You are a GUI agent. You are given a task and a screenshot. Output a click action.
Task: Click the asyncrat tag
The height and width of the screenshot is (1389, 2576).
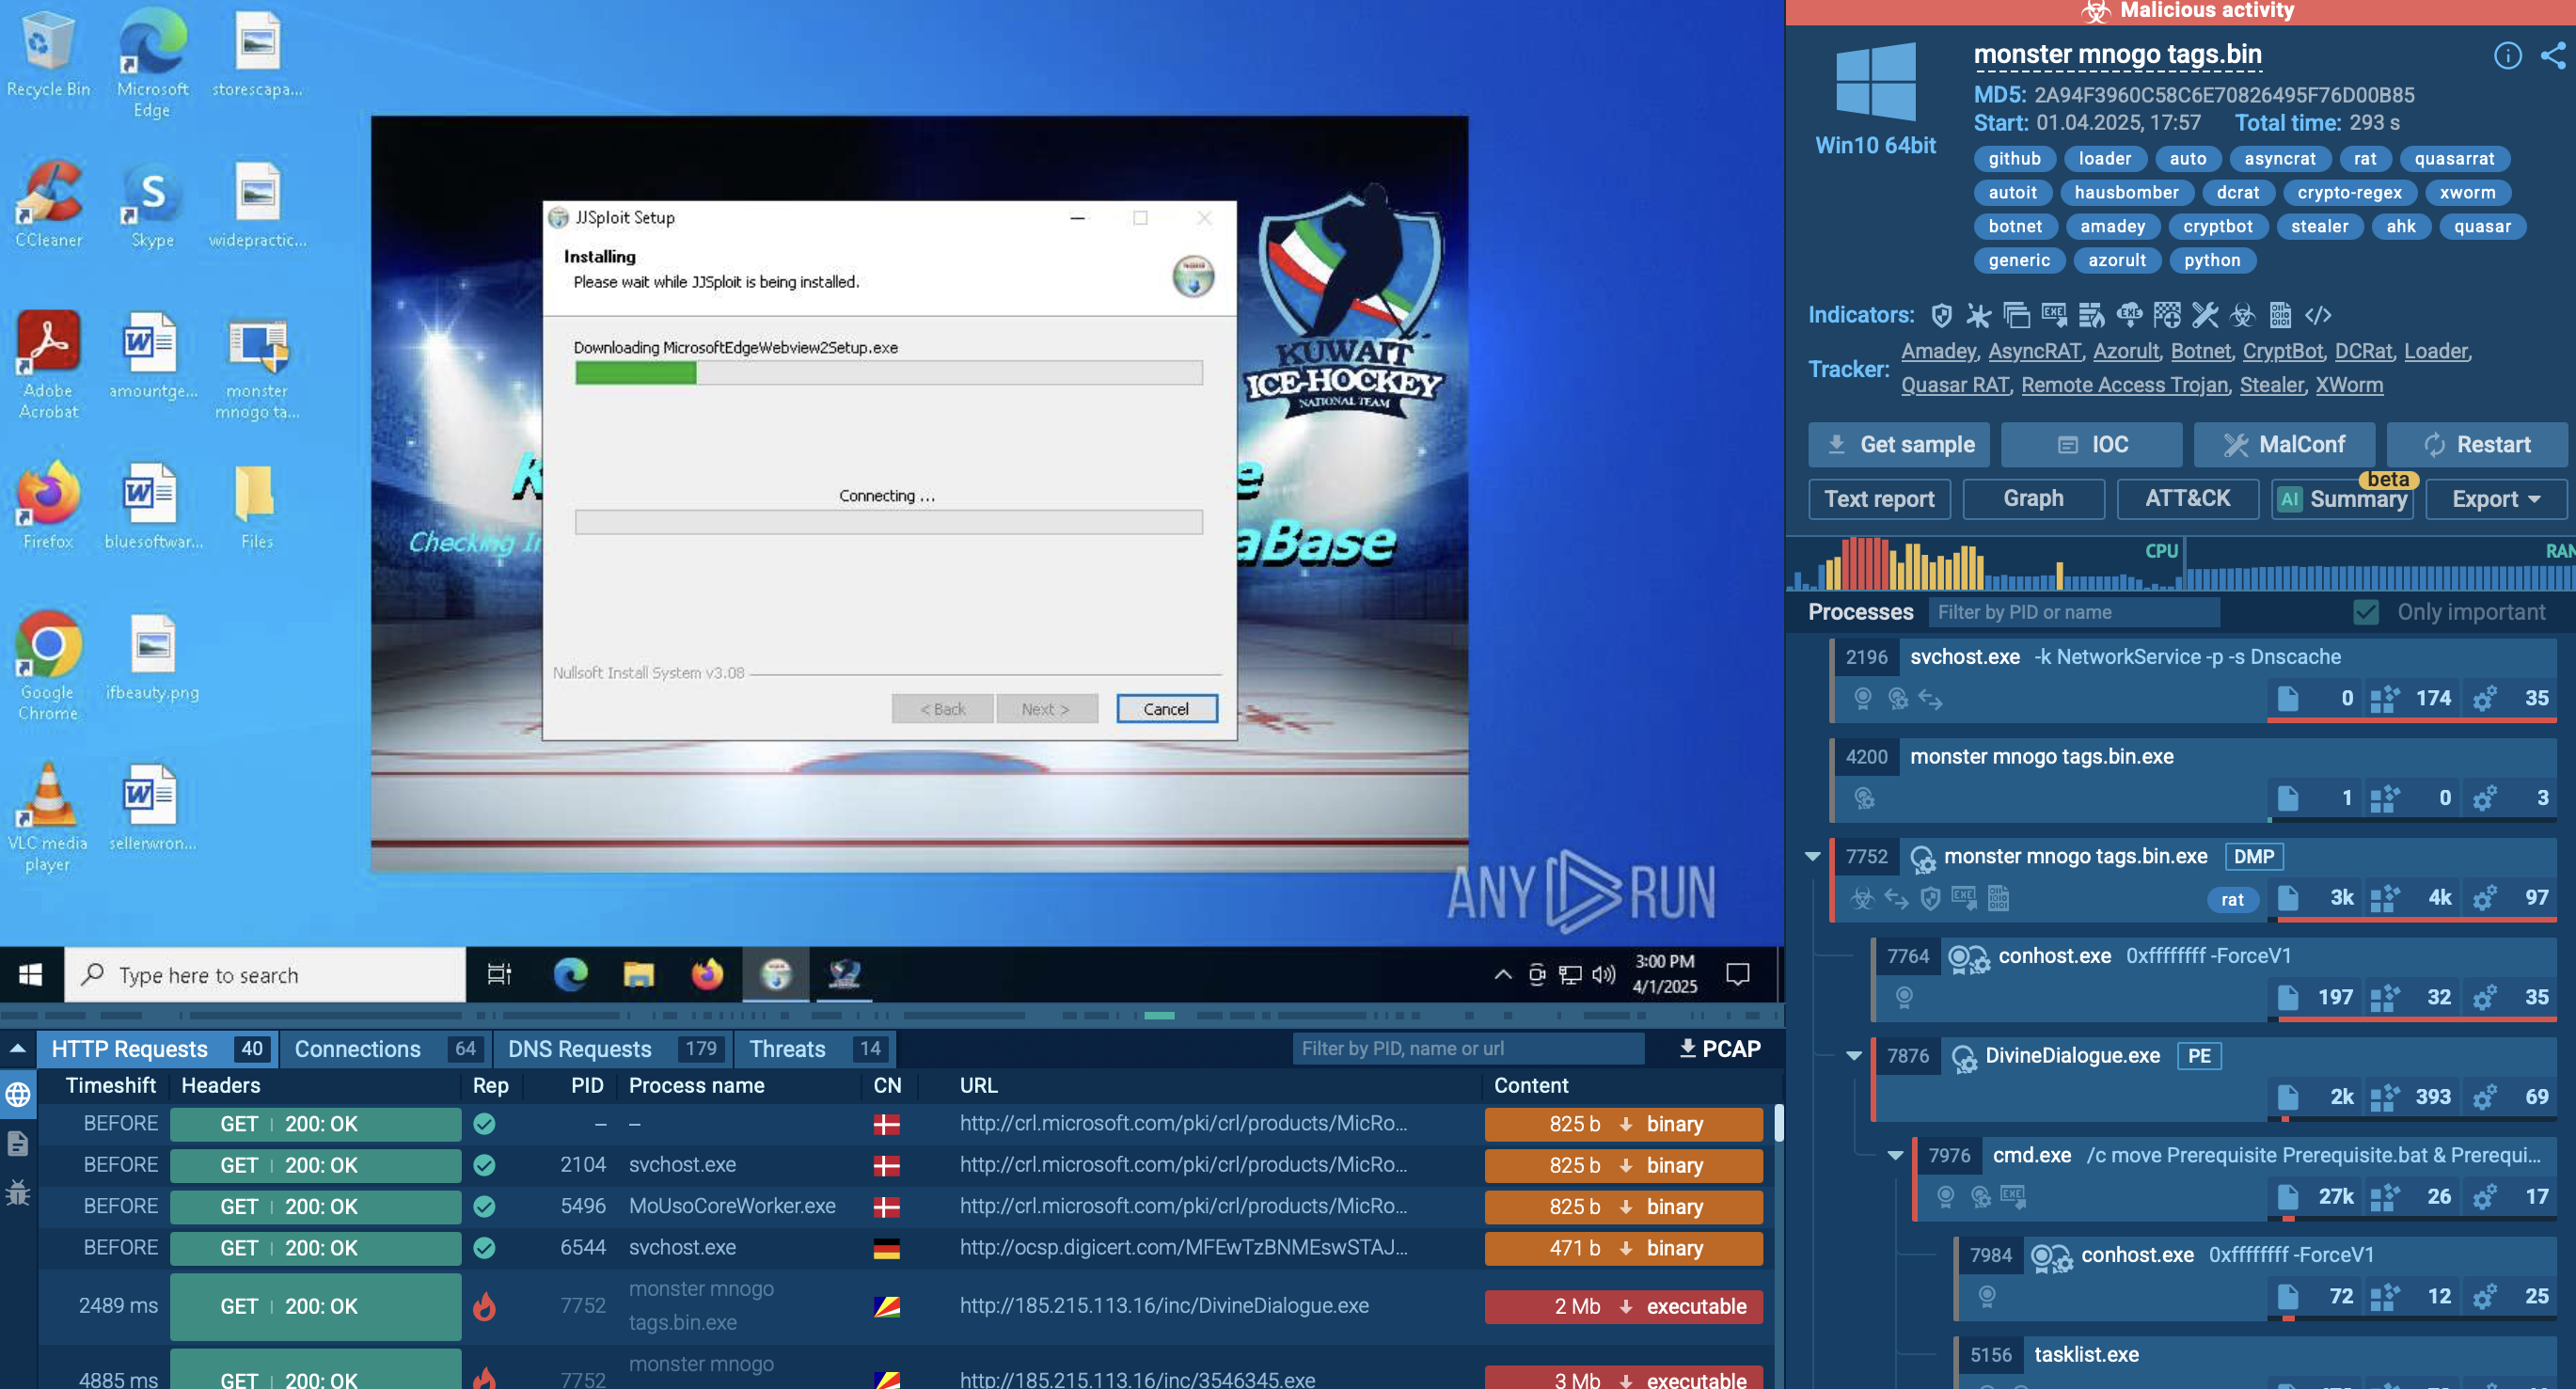tap(2279, 159)
